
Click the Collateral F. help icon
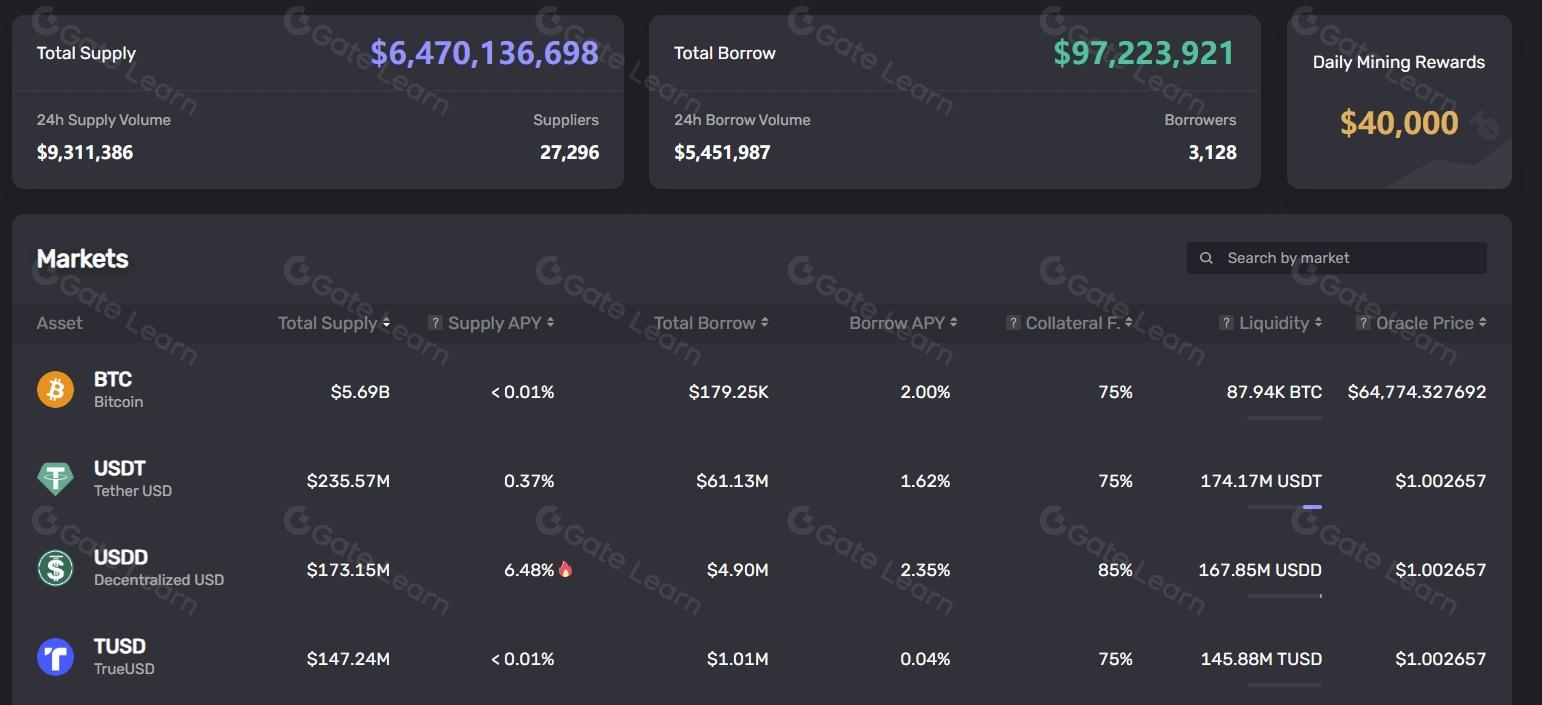[1013, 323]
